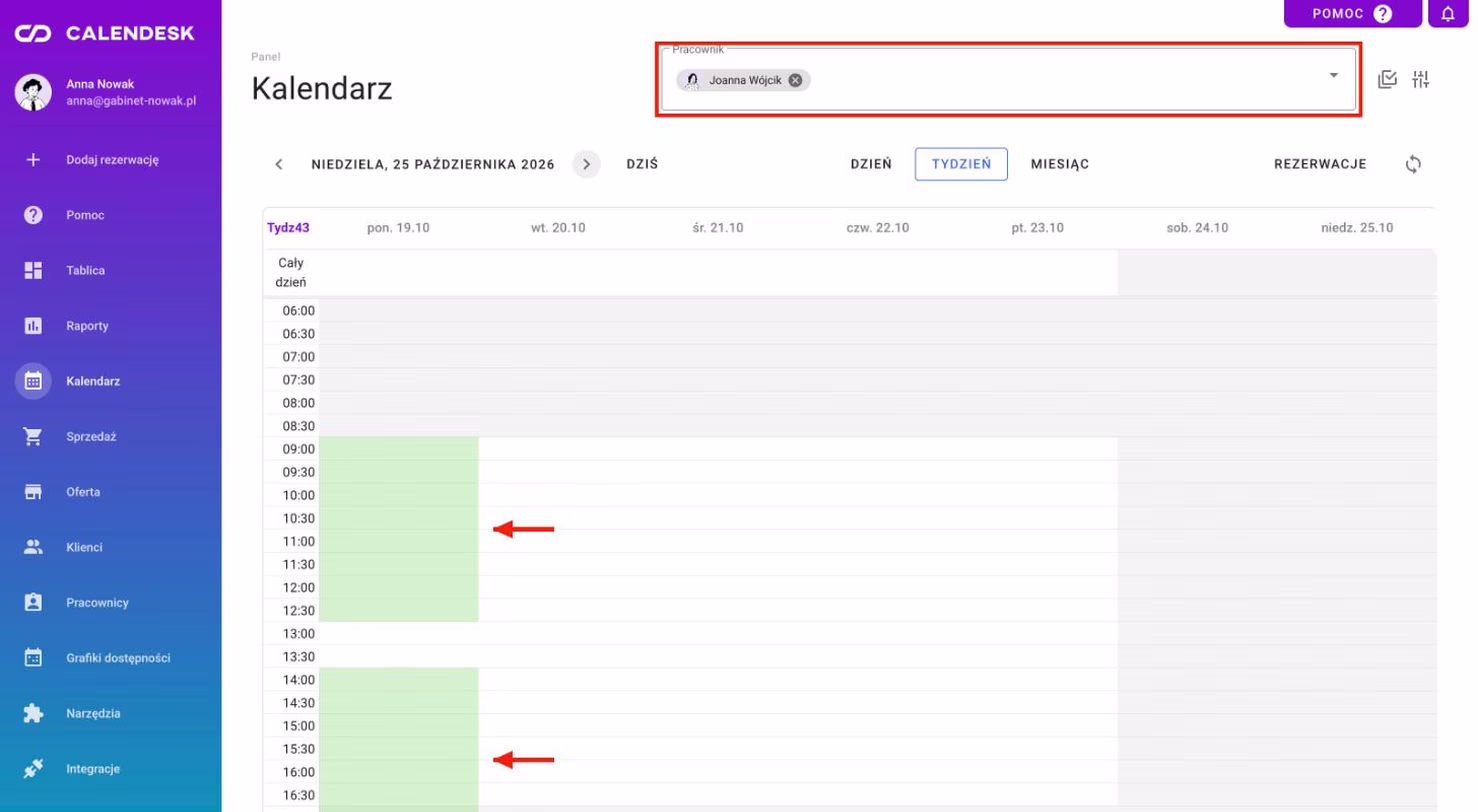Image resolution: width=1478 pixels, height=812 pixels.
Task: Open Raporty chart icon
Action: tap(33, 326)
